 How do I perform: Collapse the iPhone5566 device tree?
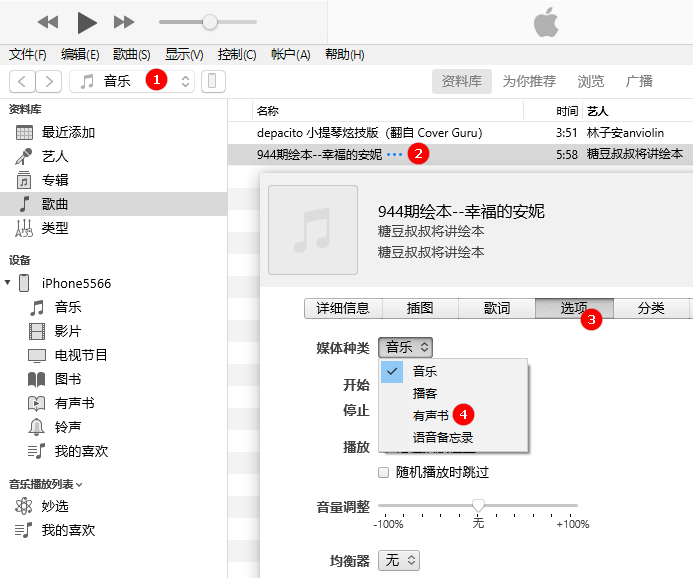click(9, 284)
